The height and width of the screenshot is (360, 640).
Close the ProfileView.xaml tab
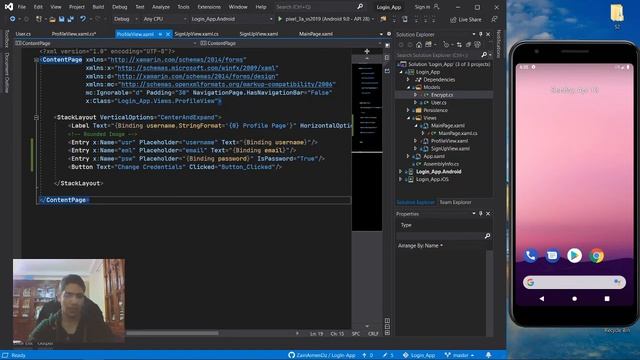point(168,34)
